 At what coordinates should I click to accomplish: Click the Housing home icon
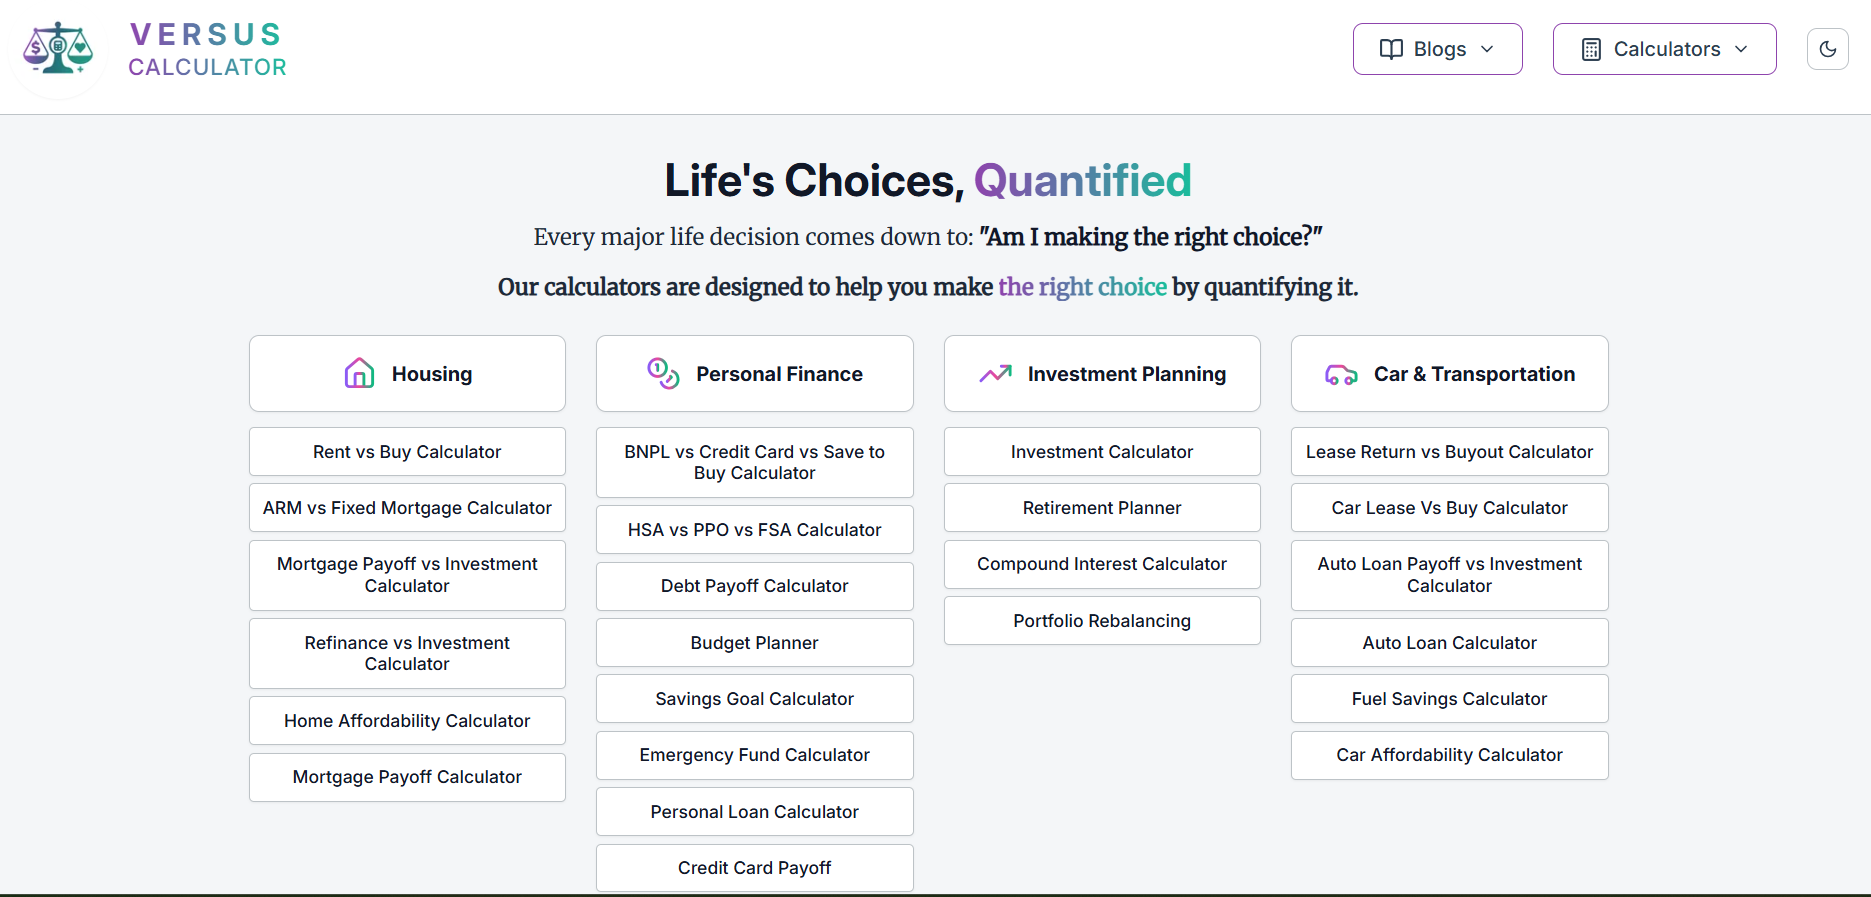(359, 373)
